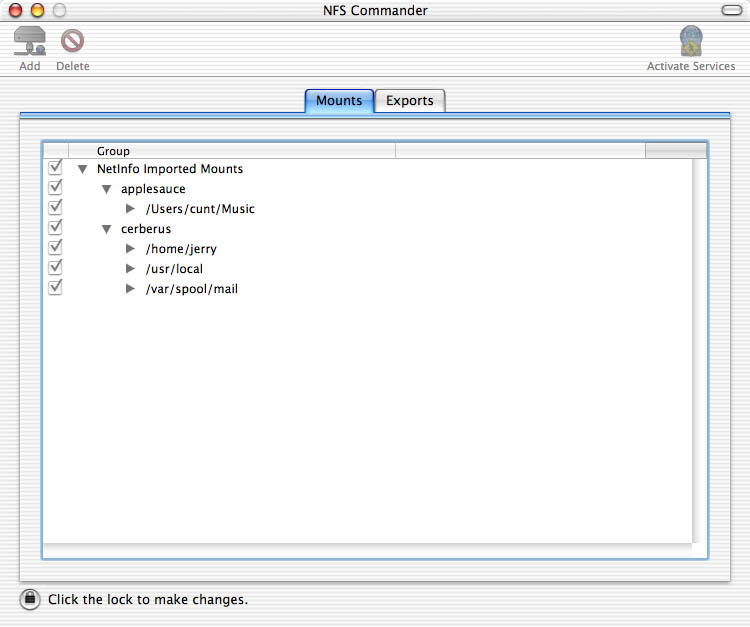750x627 pixels.
Task: Switch to the Exports tab
Action: tap(410, 101)
